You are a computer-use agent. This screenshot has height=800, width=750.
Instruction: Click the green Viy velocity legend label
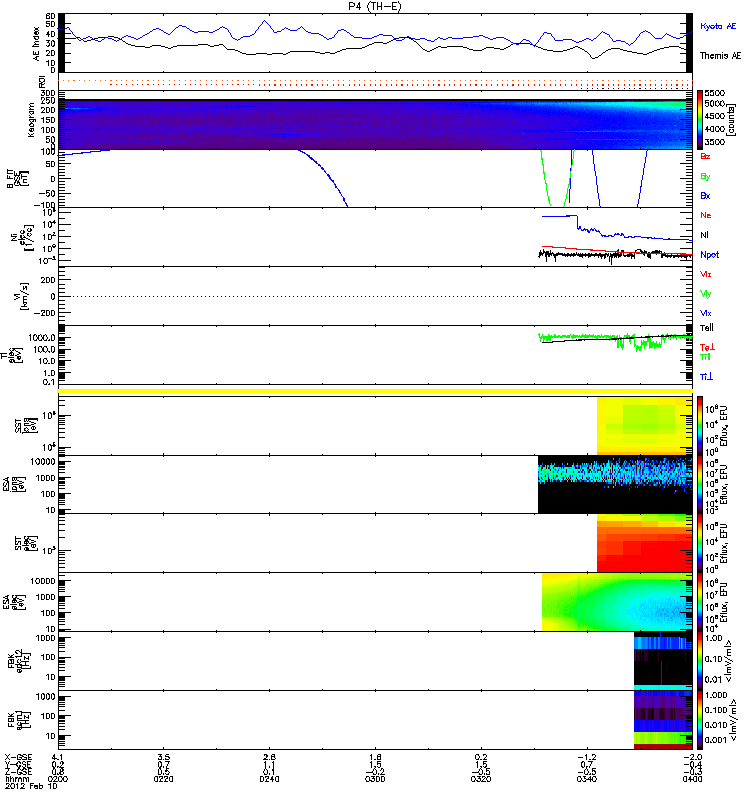705,294
